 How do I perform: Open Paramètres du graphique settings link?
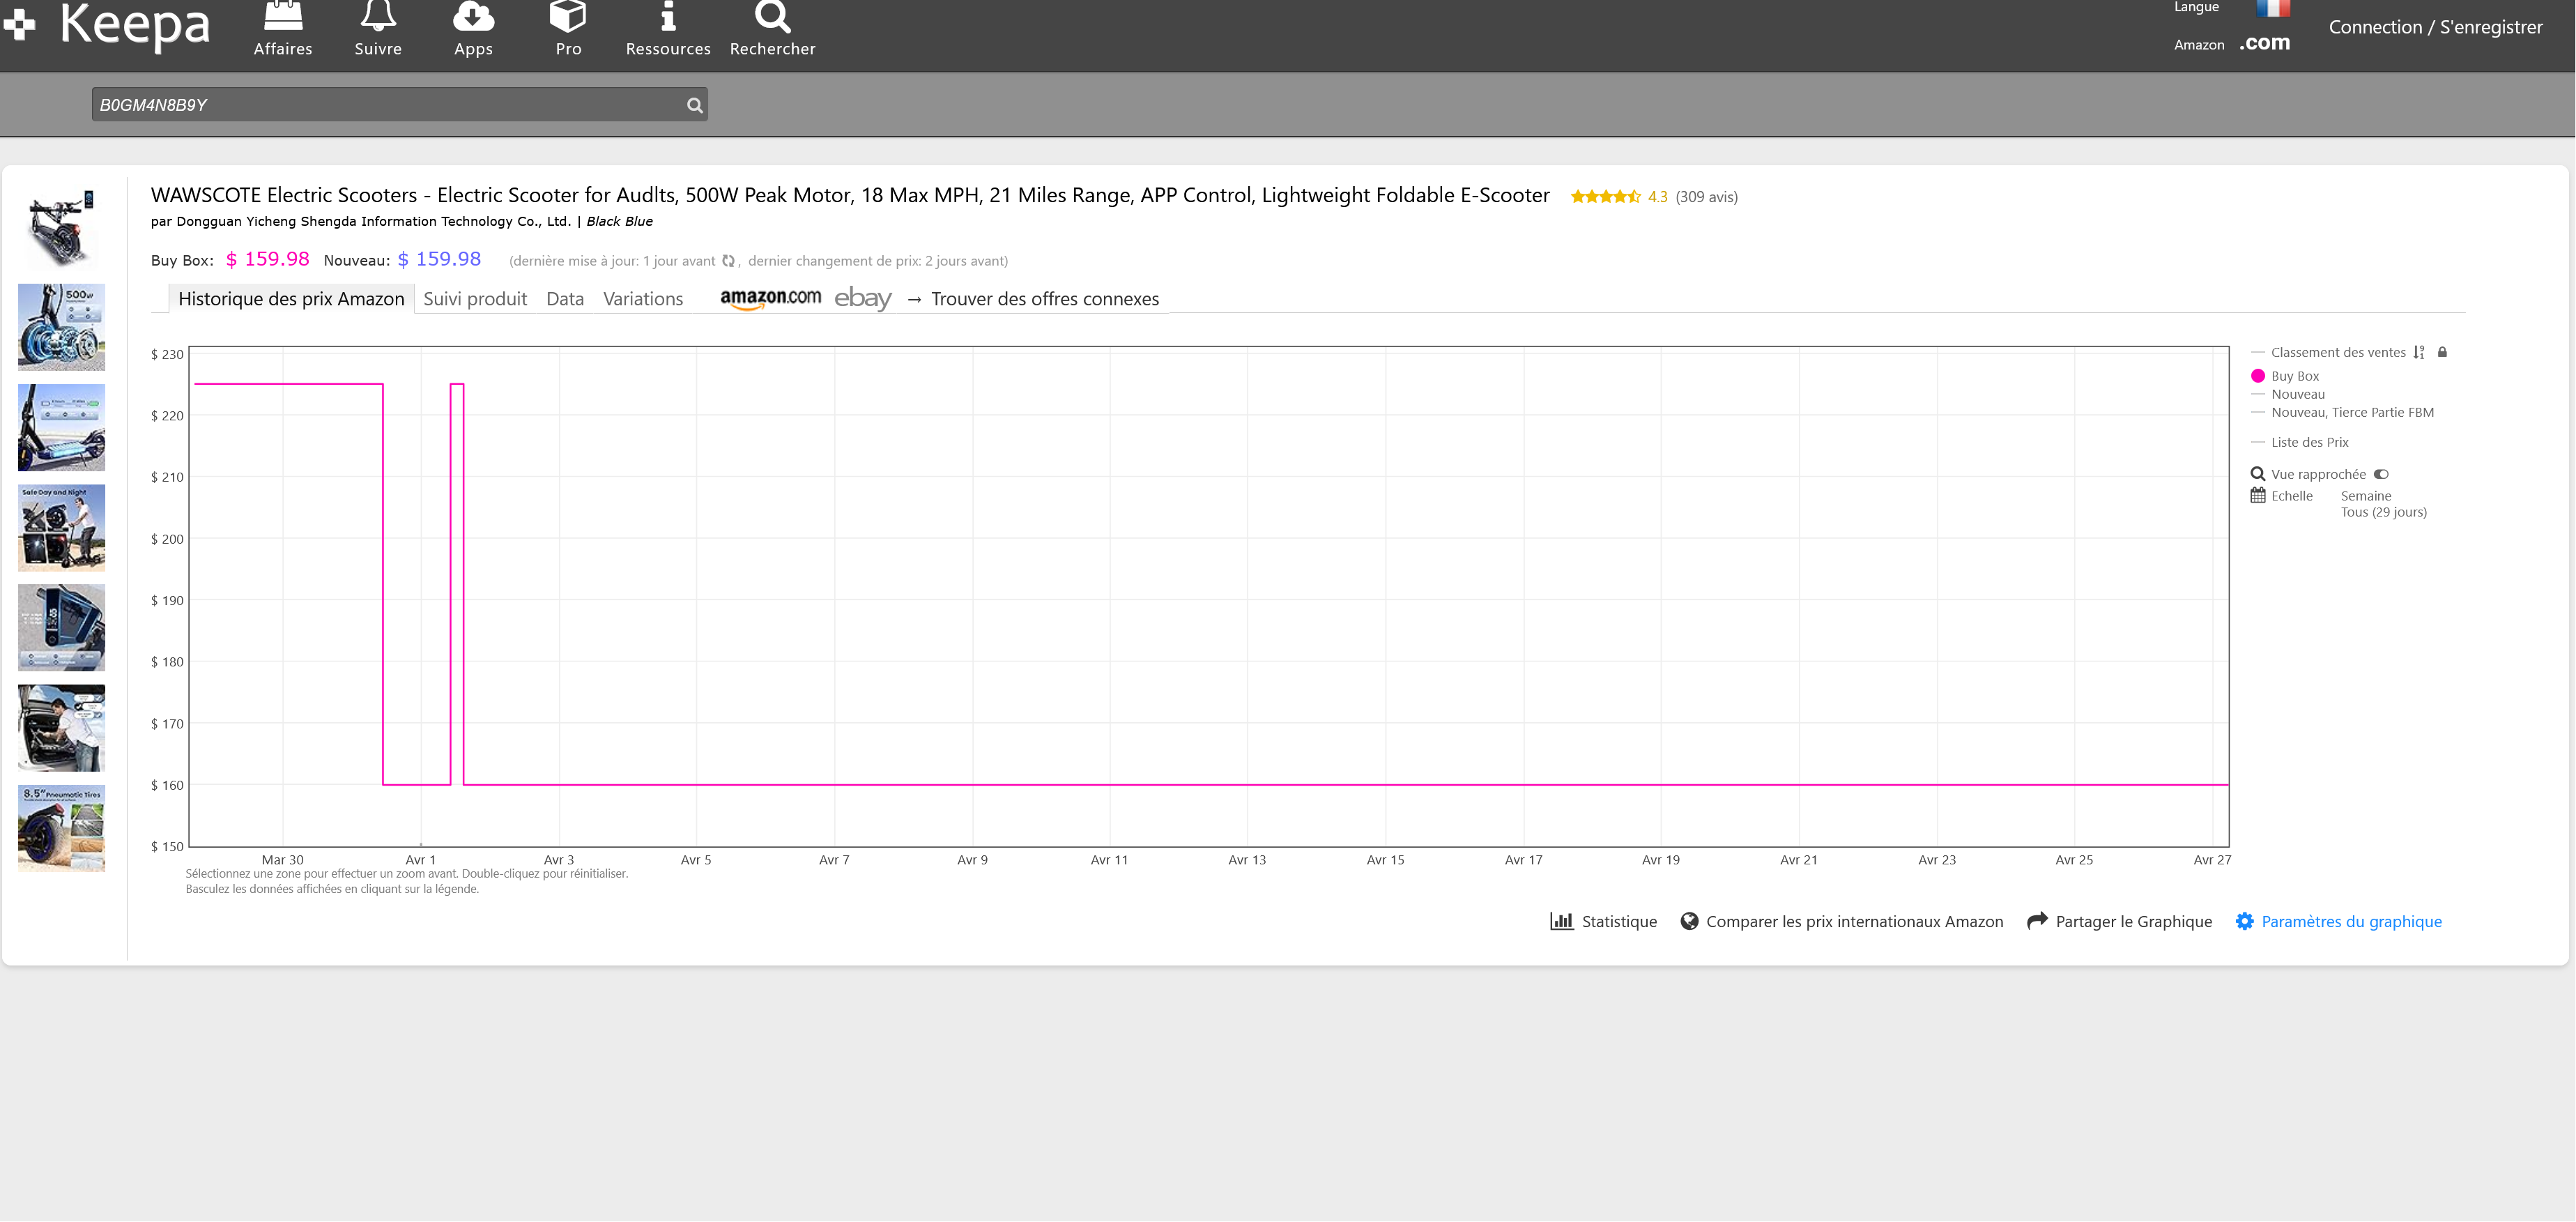[2350, 921]
